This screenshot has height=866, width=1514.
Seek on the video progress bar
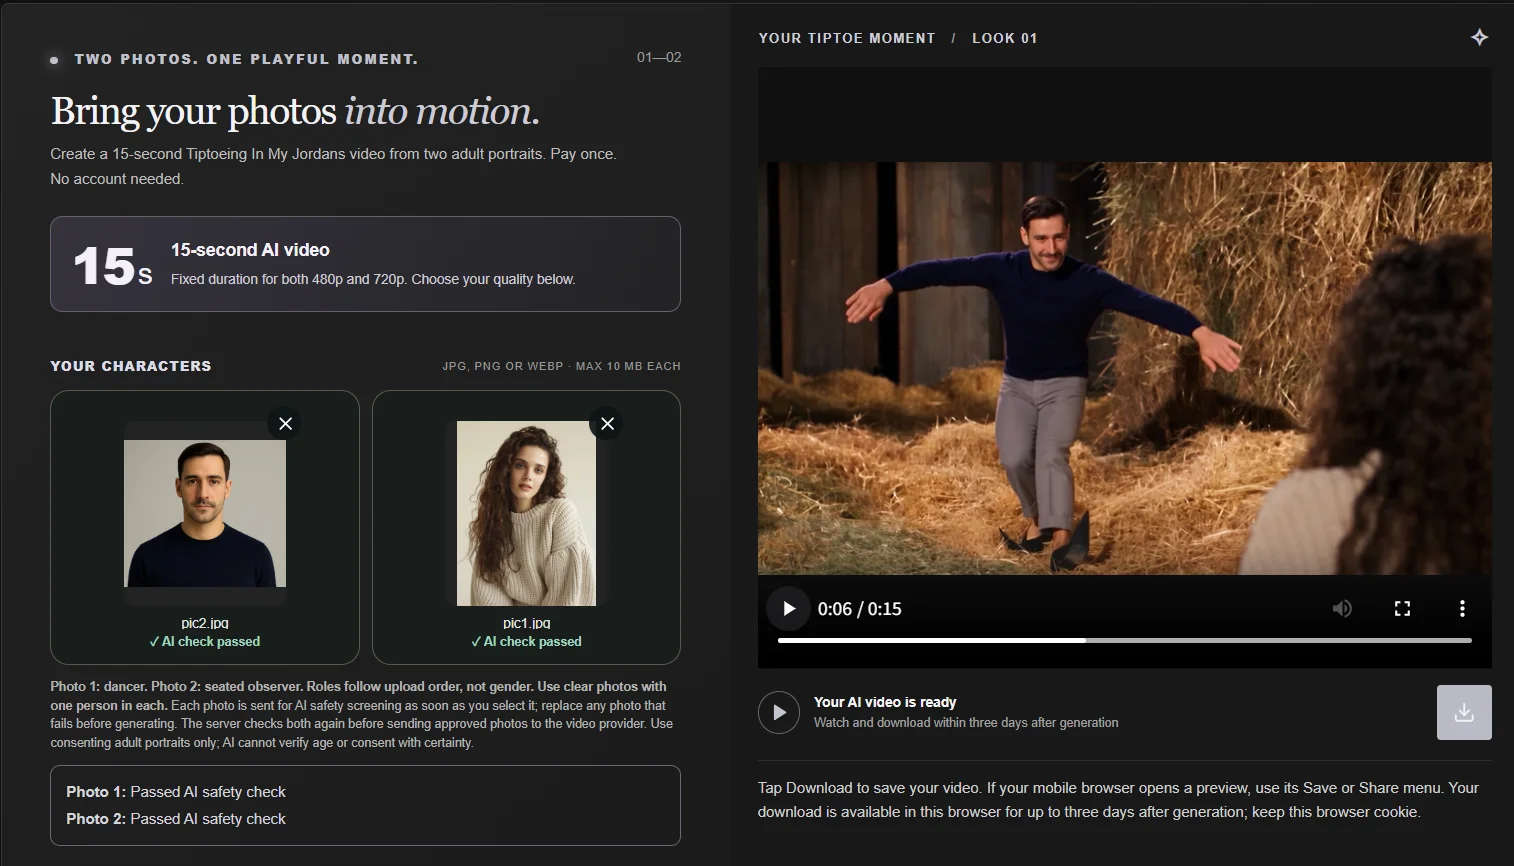1125,640
